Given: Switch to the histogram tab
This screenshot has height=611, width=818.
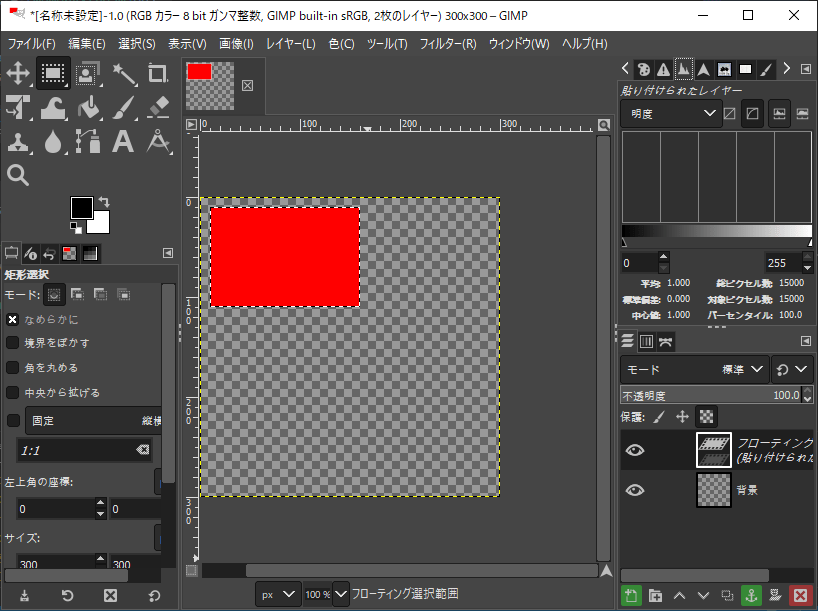Looking at the screenshot, I should pos(684,69).
